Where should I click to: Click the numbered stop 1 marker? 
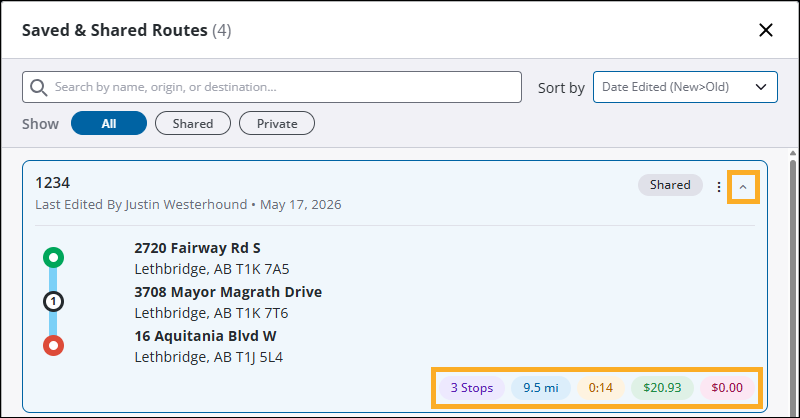(54, 302)
